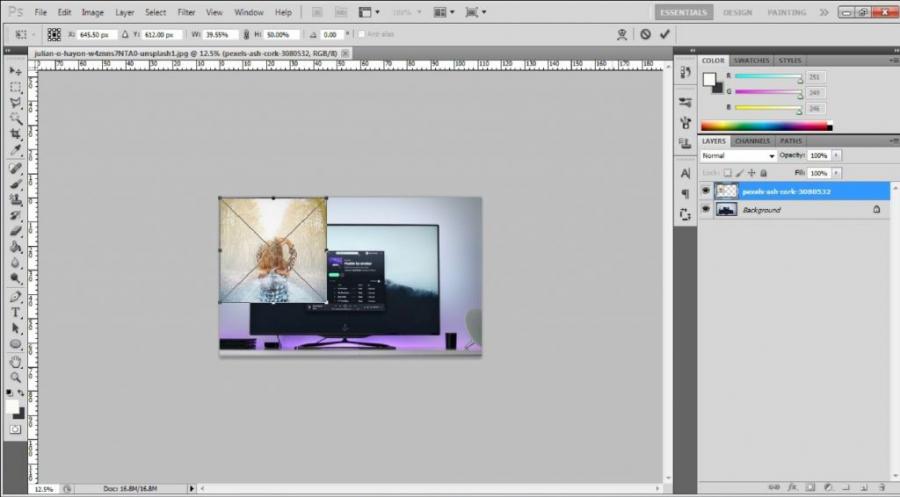
Task: Open the Opacity slider arrow
Action: tap(836, 156)
